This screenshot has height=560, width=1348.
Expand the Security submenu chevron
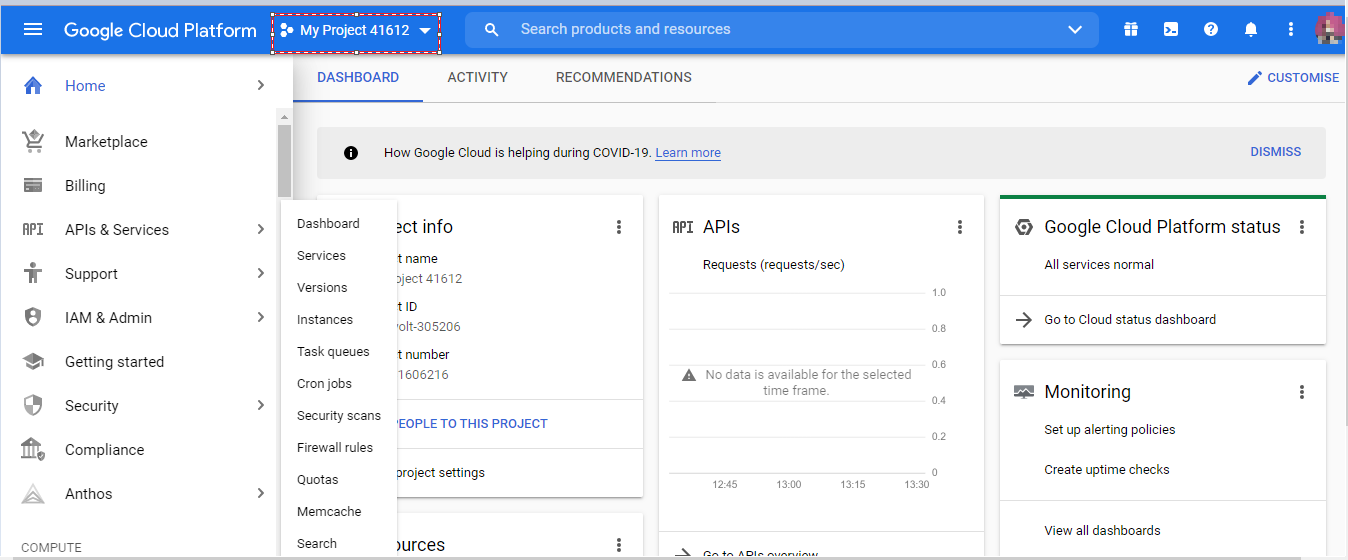[x=260, y=406]
